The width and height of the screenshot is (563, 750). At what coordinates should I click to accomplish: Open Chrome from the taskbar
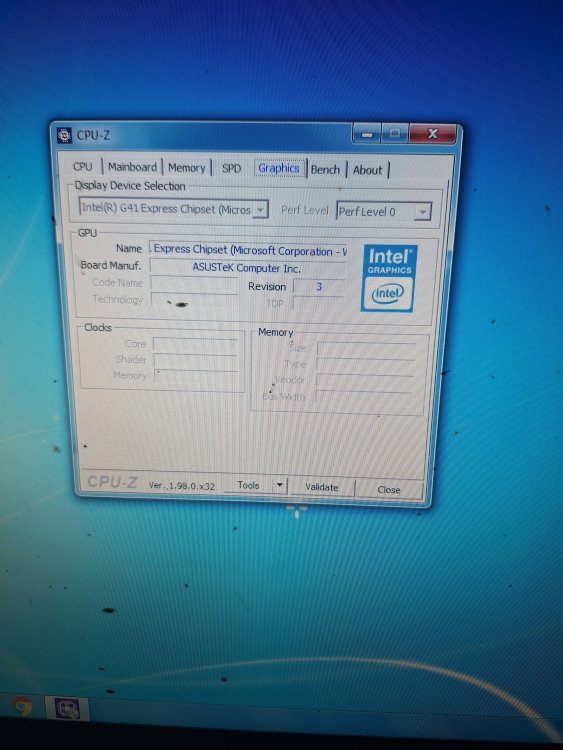22,706
